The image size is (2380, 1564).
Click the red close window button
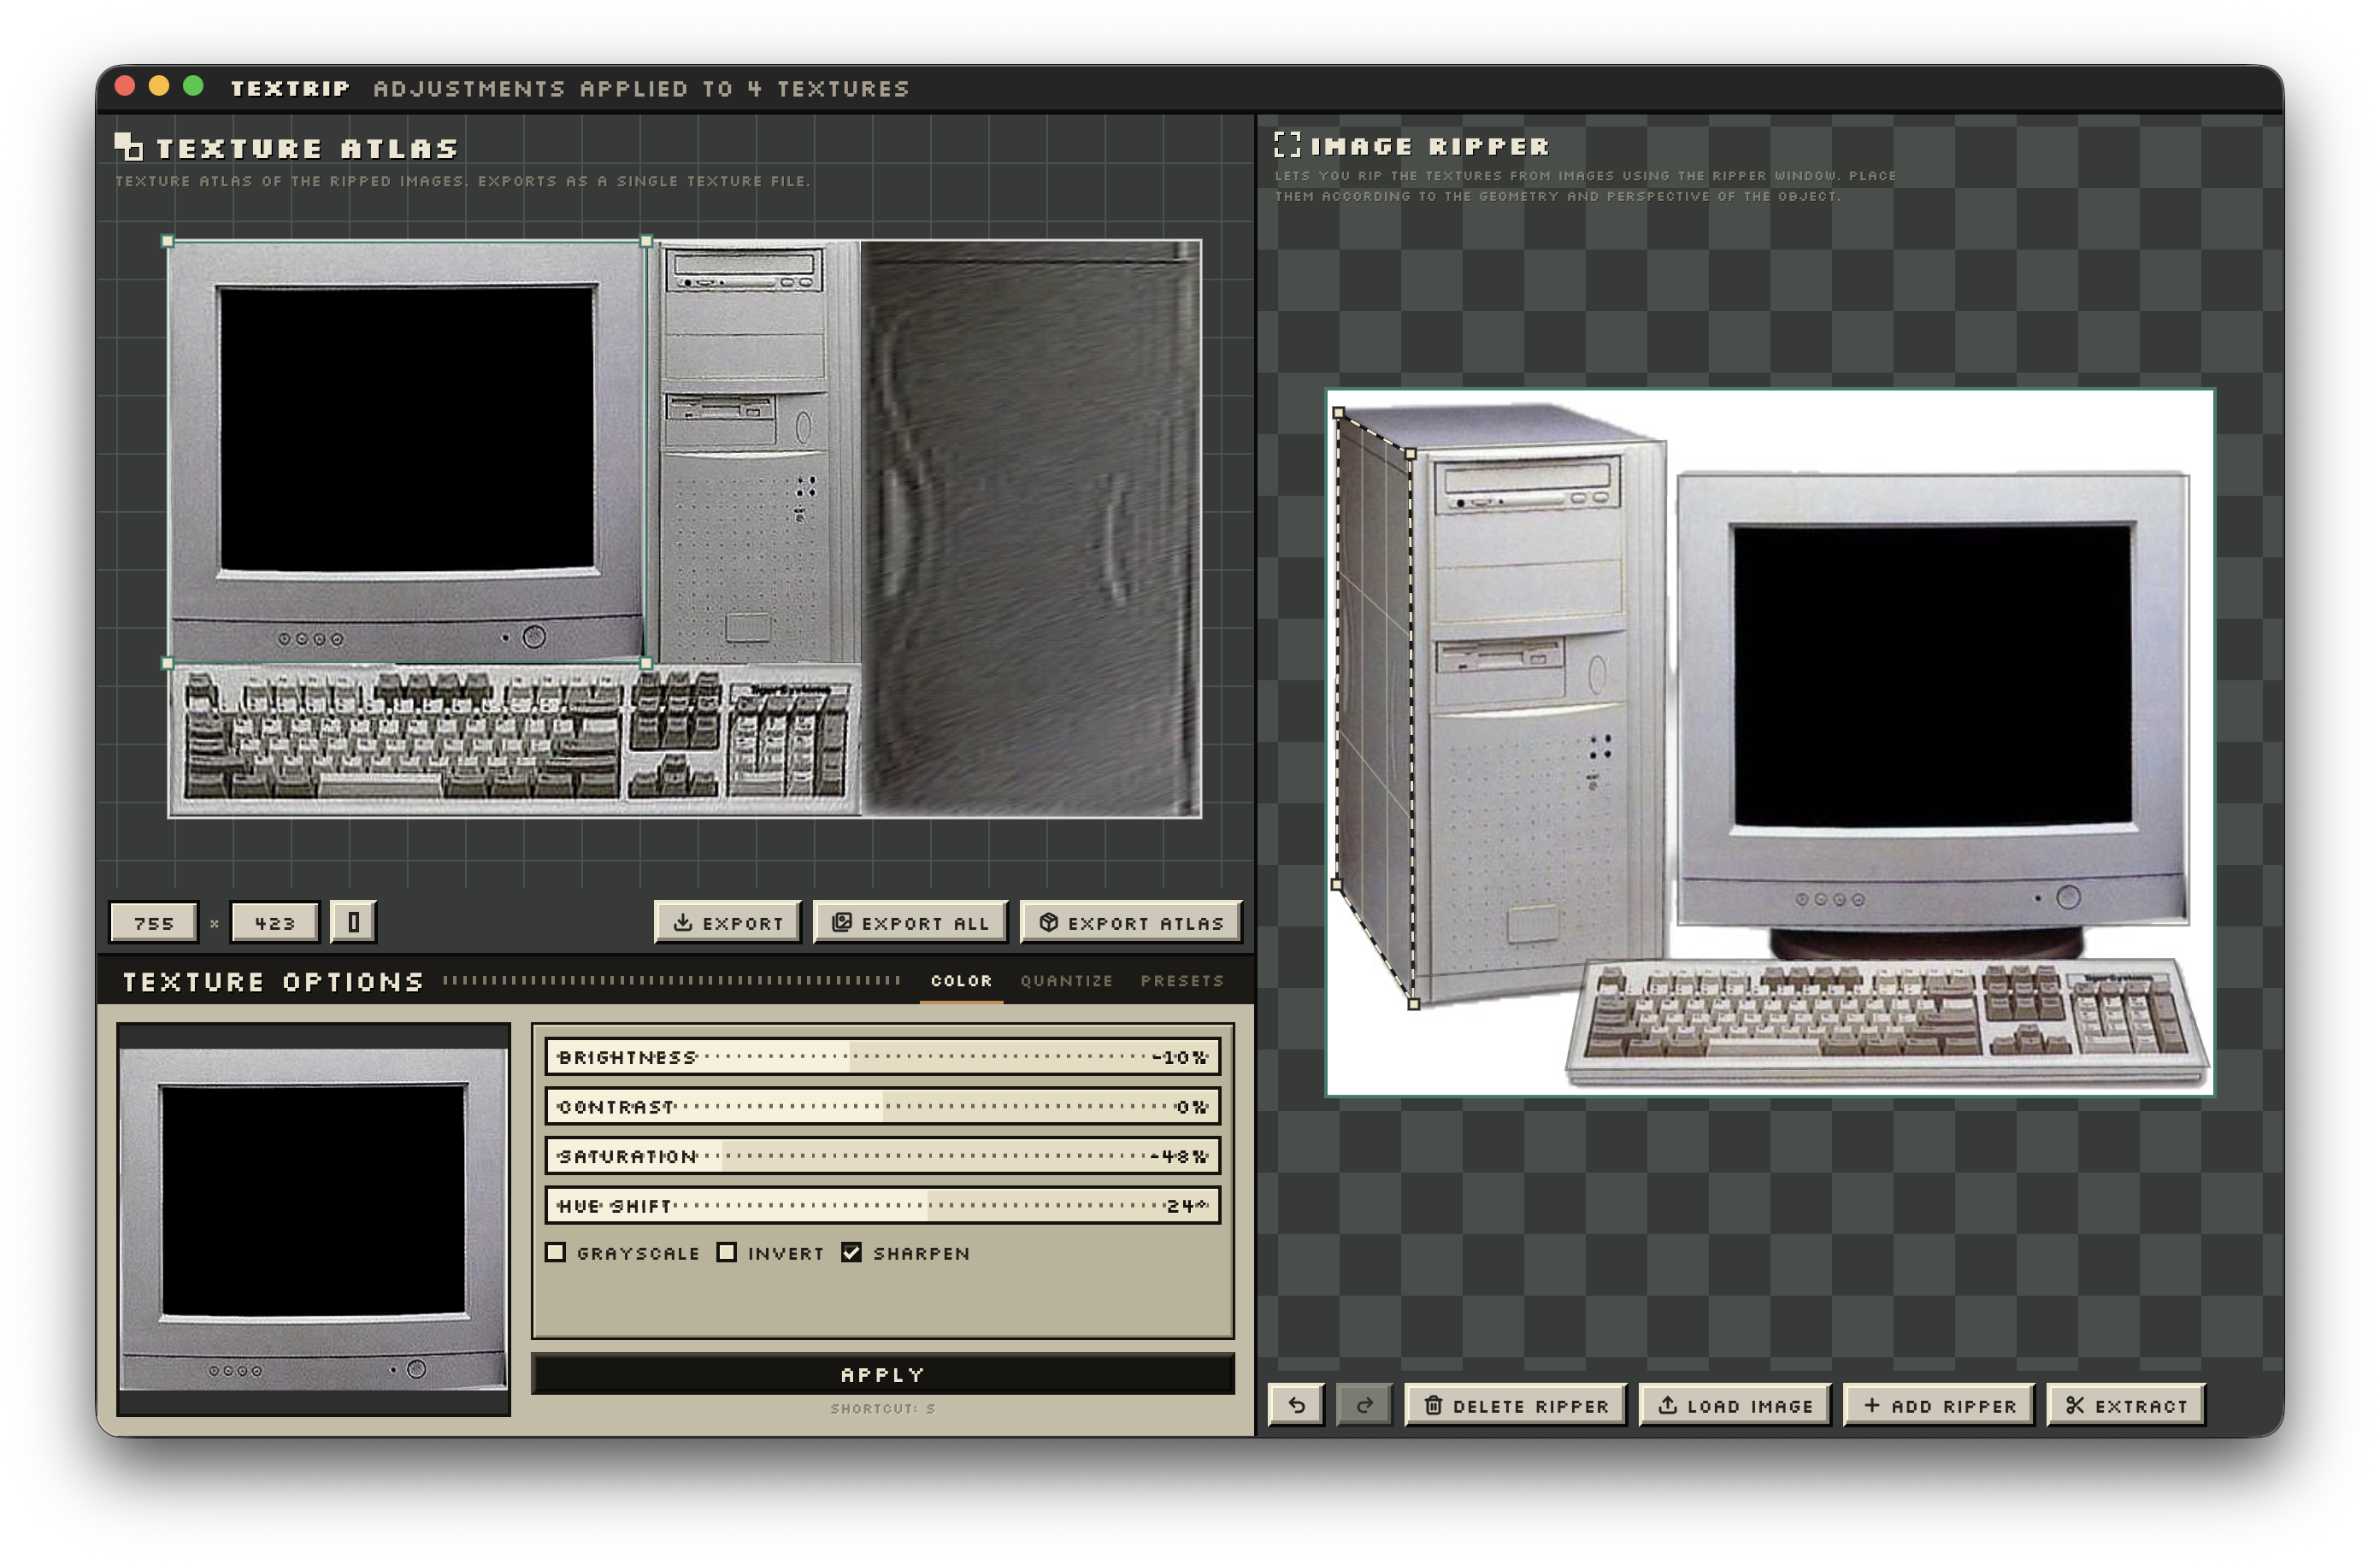point(125,86)
